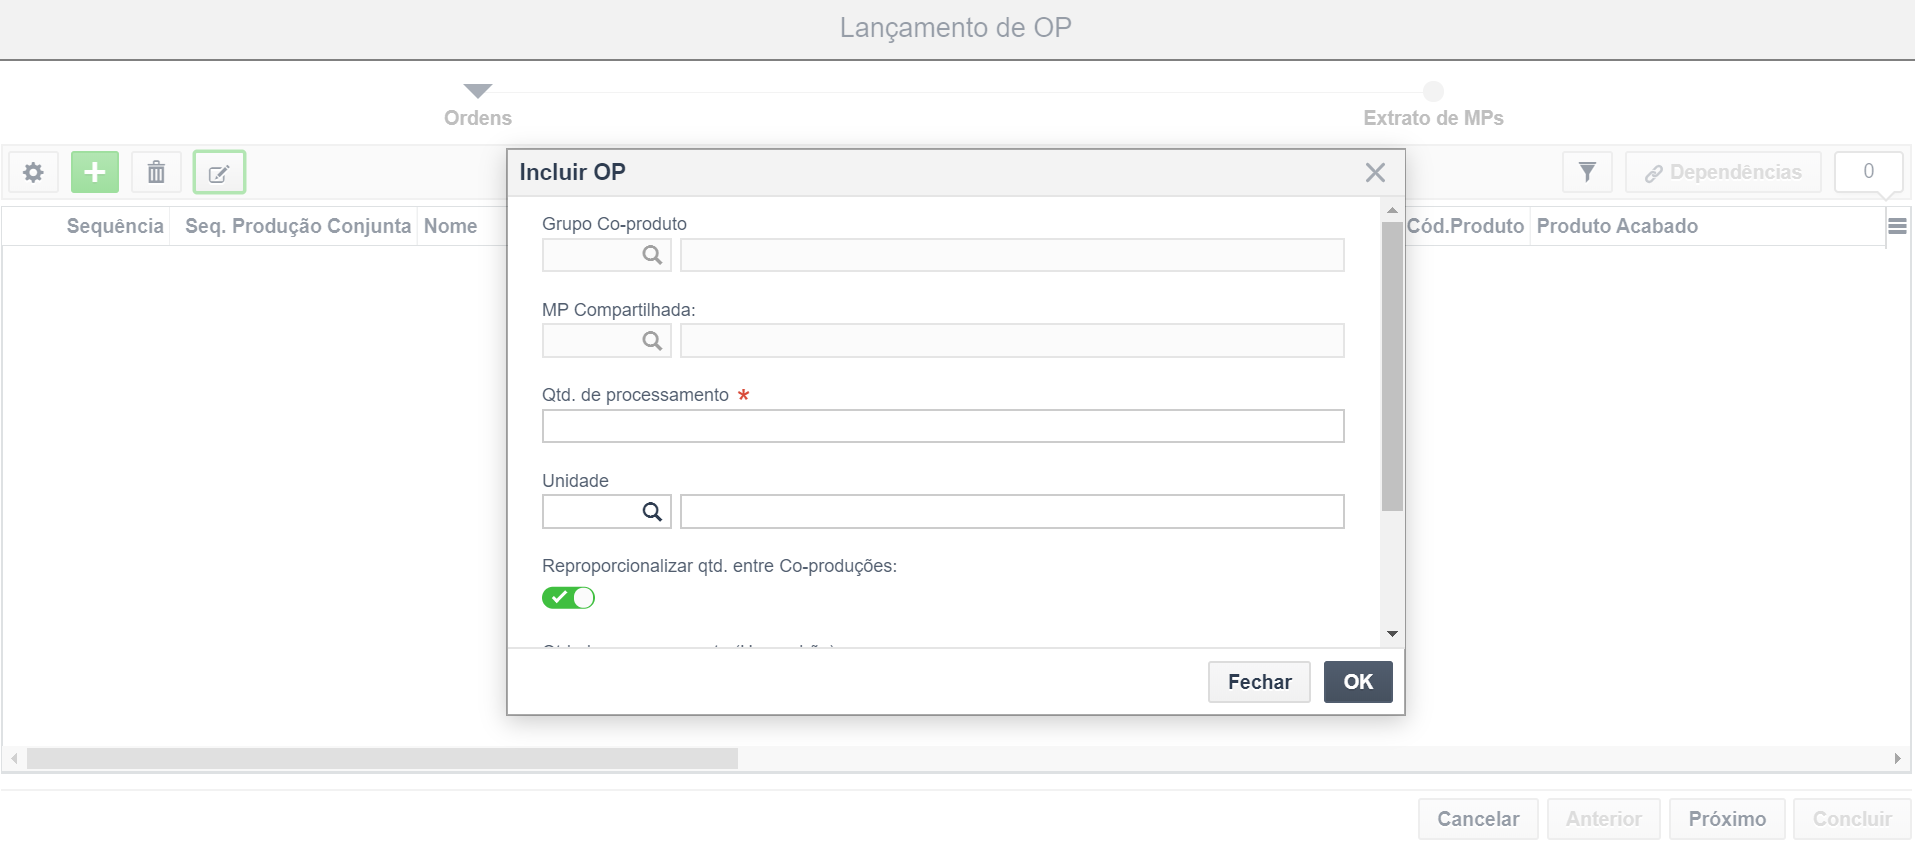1915x868 pixels.
Task: Click Unidade lookup magnifier icon
Action: point(652,512)
